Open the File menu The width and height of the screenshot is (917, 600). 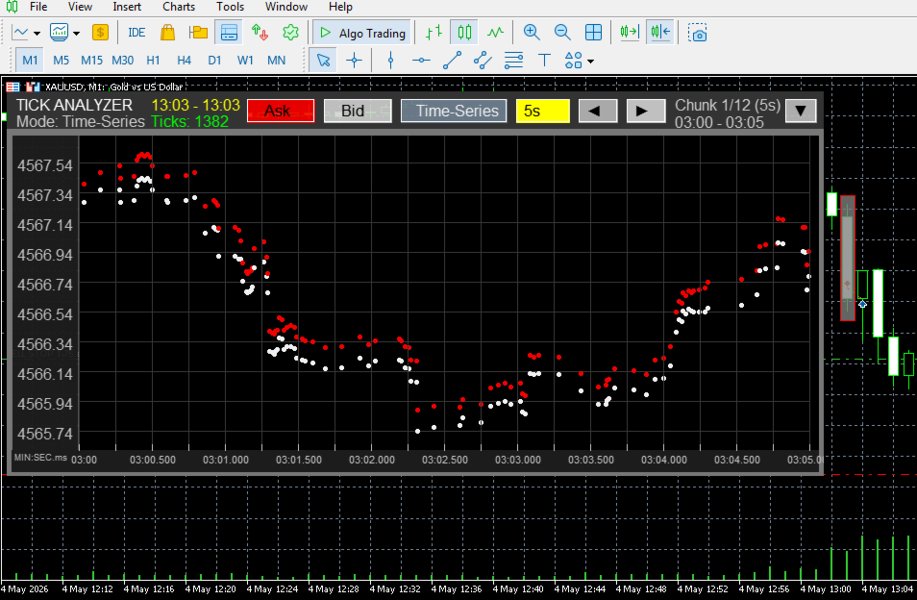click(x=38, y=7)
